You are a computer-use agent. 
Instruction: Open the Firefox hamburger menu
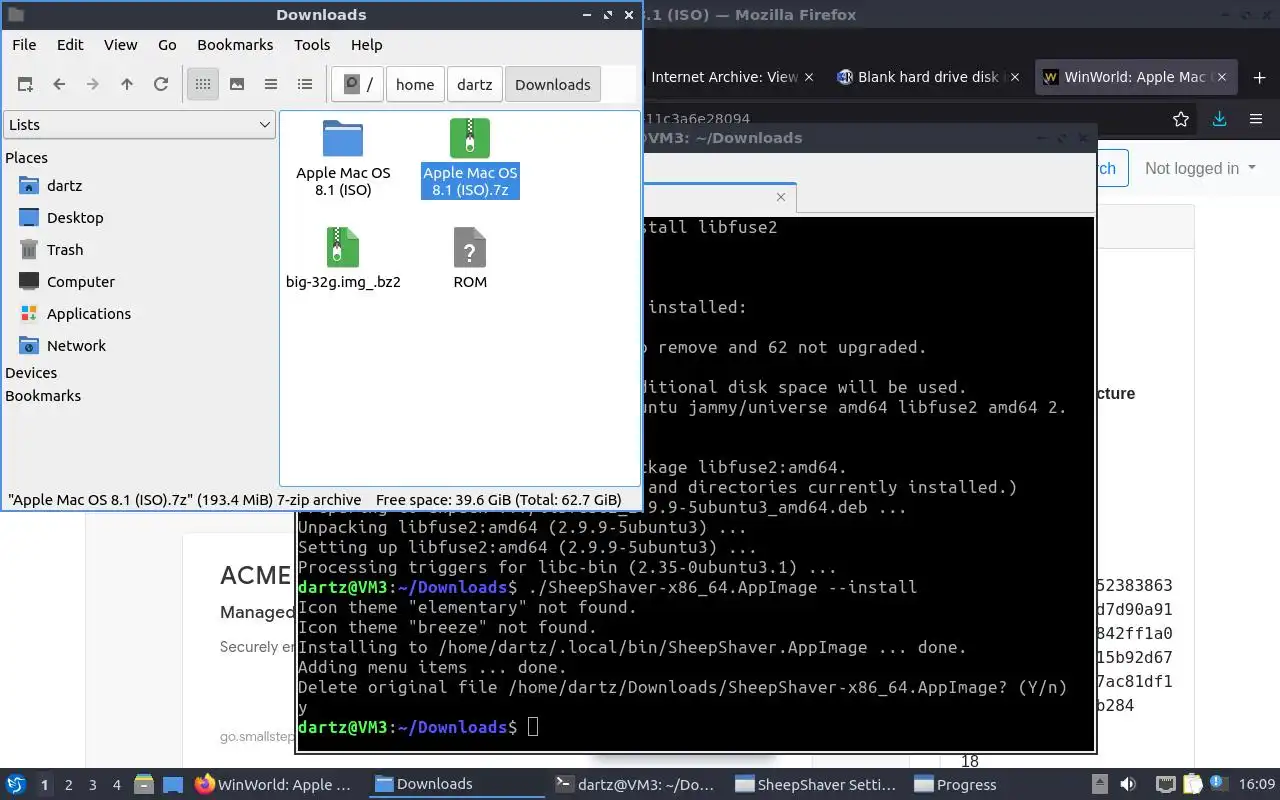point(1256,119)
